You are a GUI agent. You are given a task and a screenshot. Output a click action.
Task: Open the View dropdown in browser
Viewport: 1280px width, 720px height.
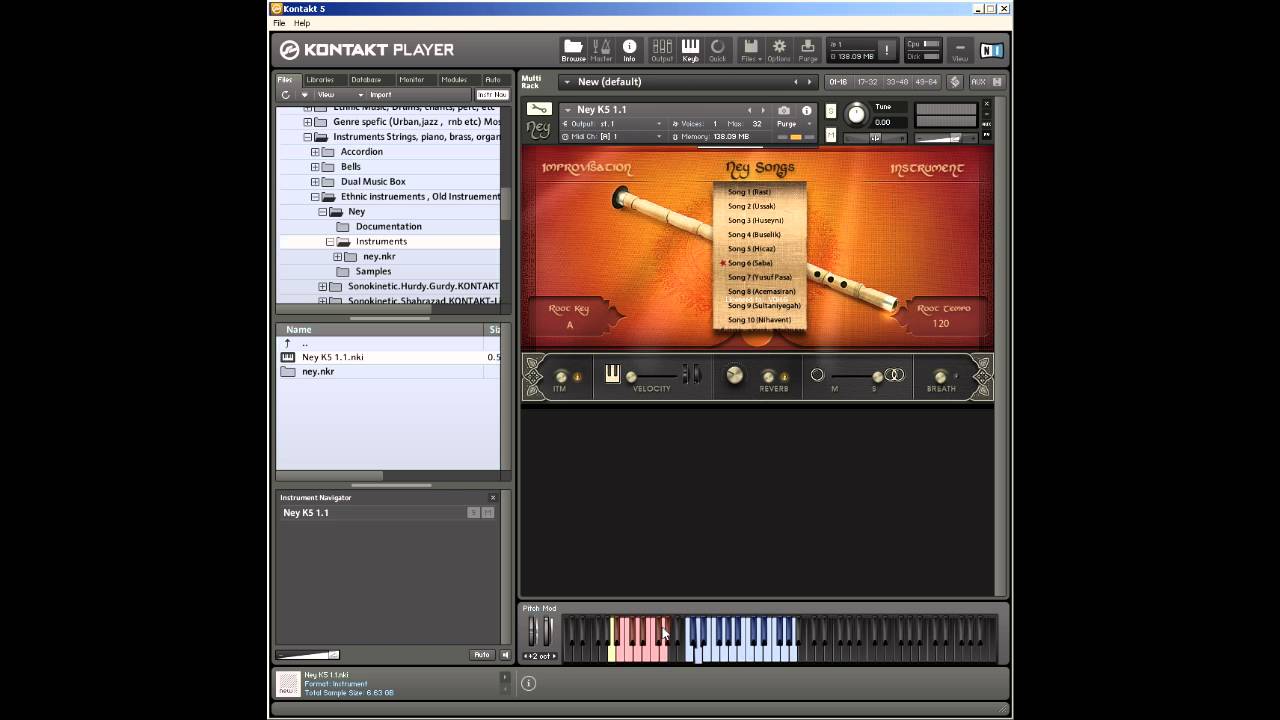pyautogui.click(x=340, y=95)
